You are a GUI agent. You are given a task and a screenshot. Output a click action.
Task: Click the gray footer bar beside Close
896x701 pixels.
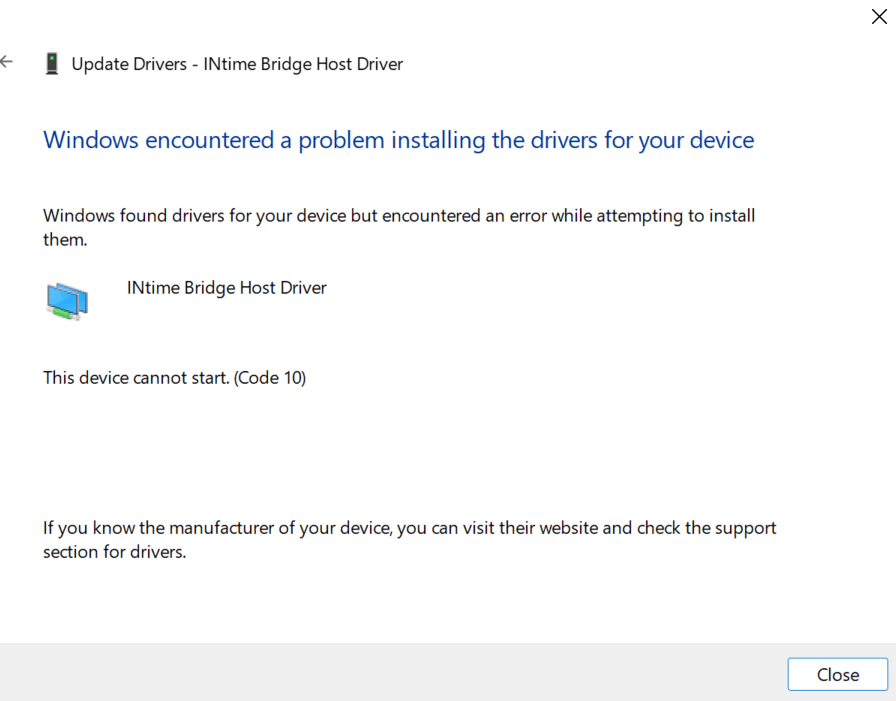(393, 672)
